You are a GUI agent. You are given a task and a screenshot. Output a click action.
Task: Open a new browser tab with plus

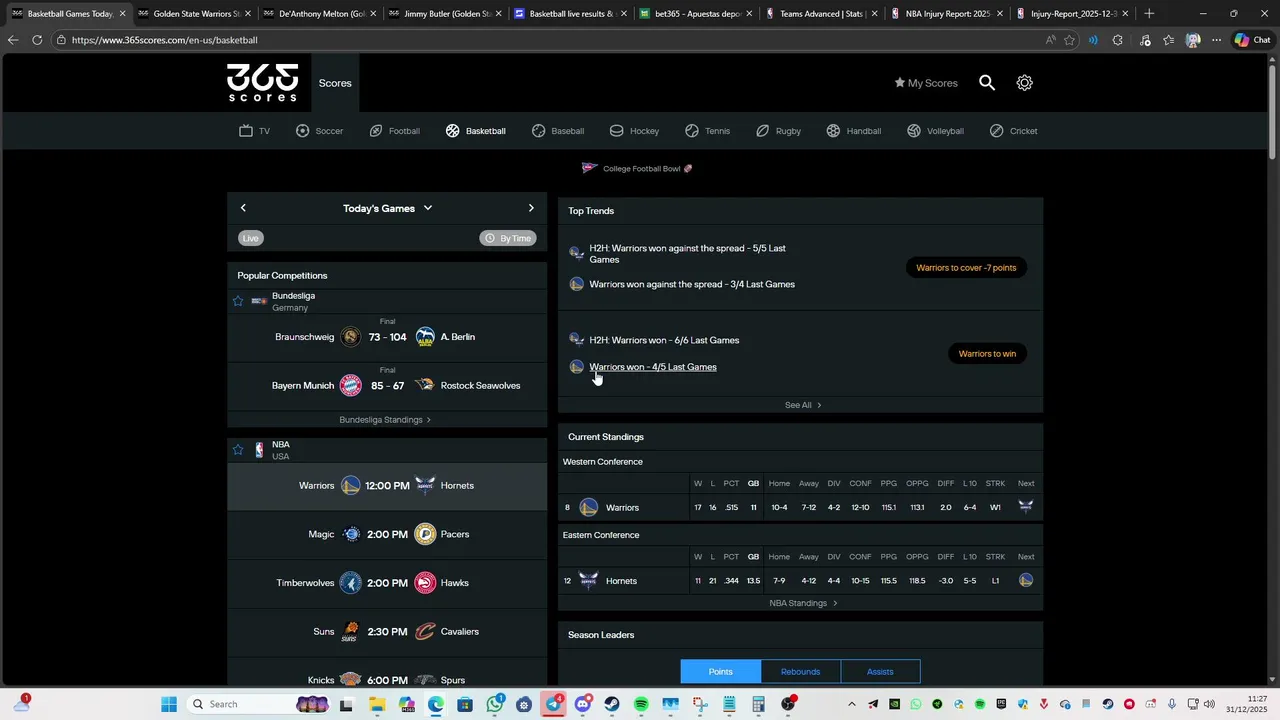[x=1149, y=14]
